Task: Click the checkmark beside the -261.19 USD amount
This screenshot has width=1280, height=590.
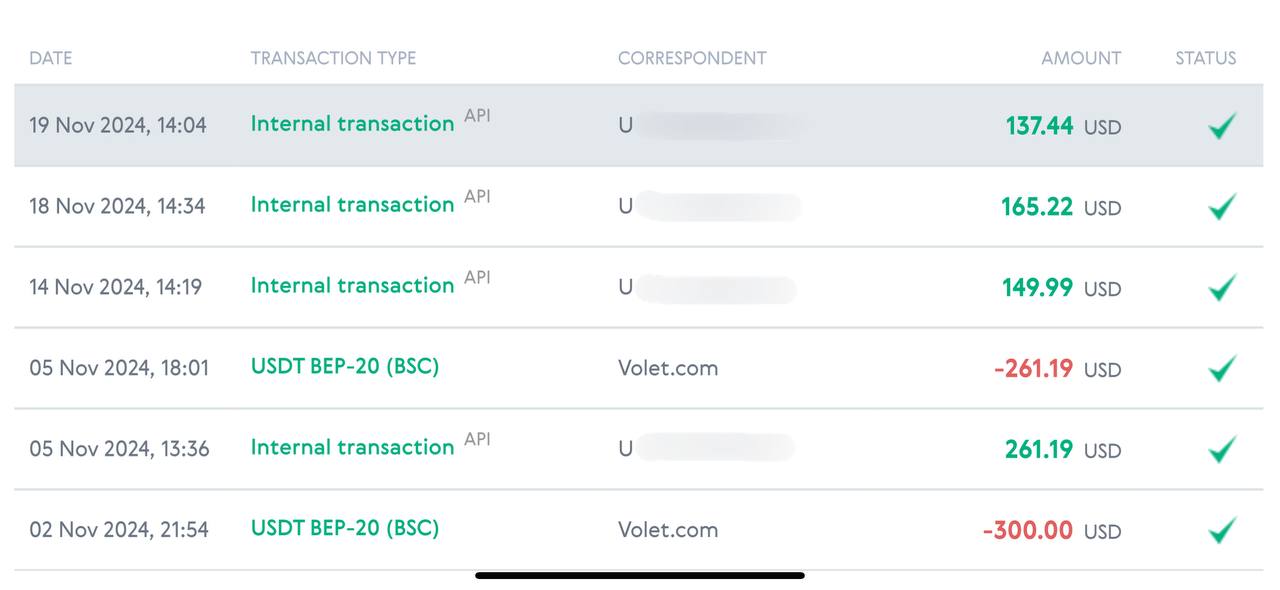Action: point(1221,369)
